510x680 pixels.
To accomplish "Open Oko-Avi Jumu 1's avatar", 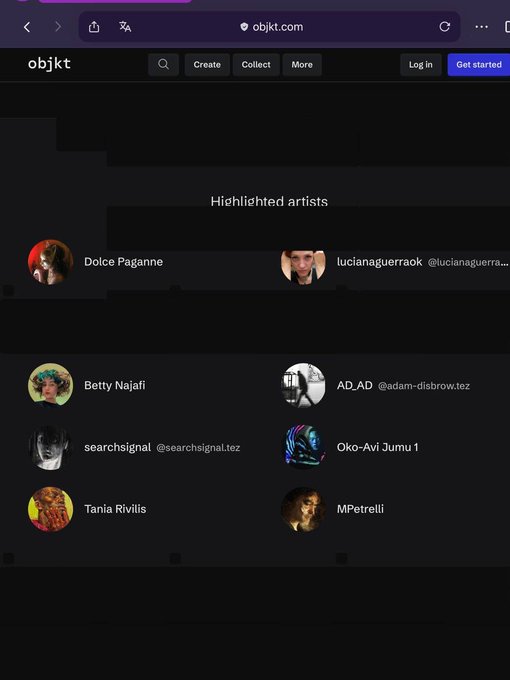I will pyautogui.click(x=303, y=447).
